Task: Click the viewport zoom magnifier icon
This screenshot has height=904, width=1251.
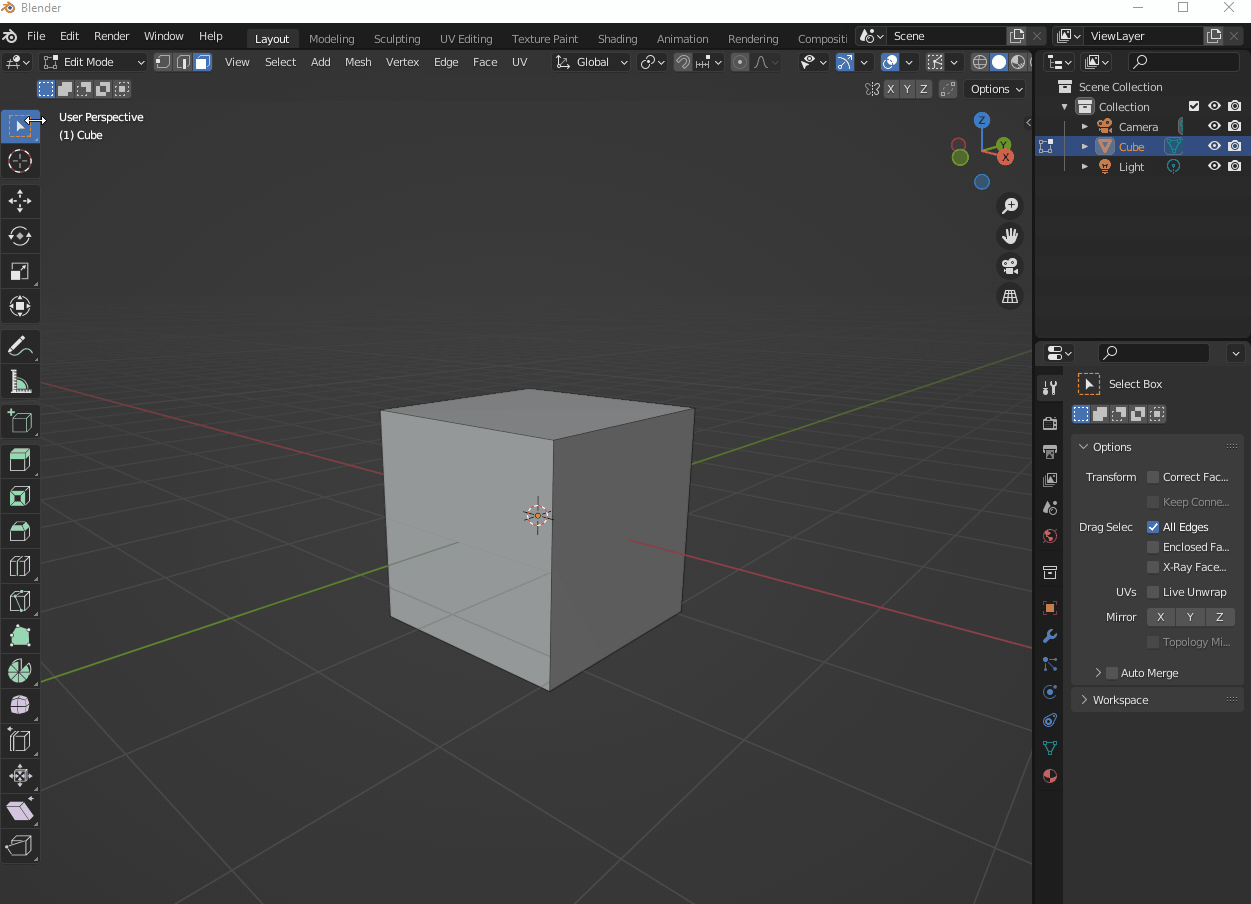Action: pos(1010,206)
